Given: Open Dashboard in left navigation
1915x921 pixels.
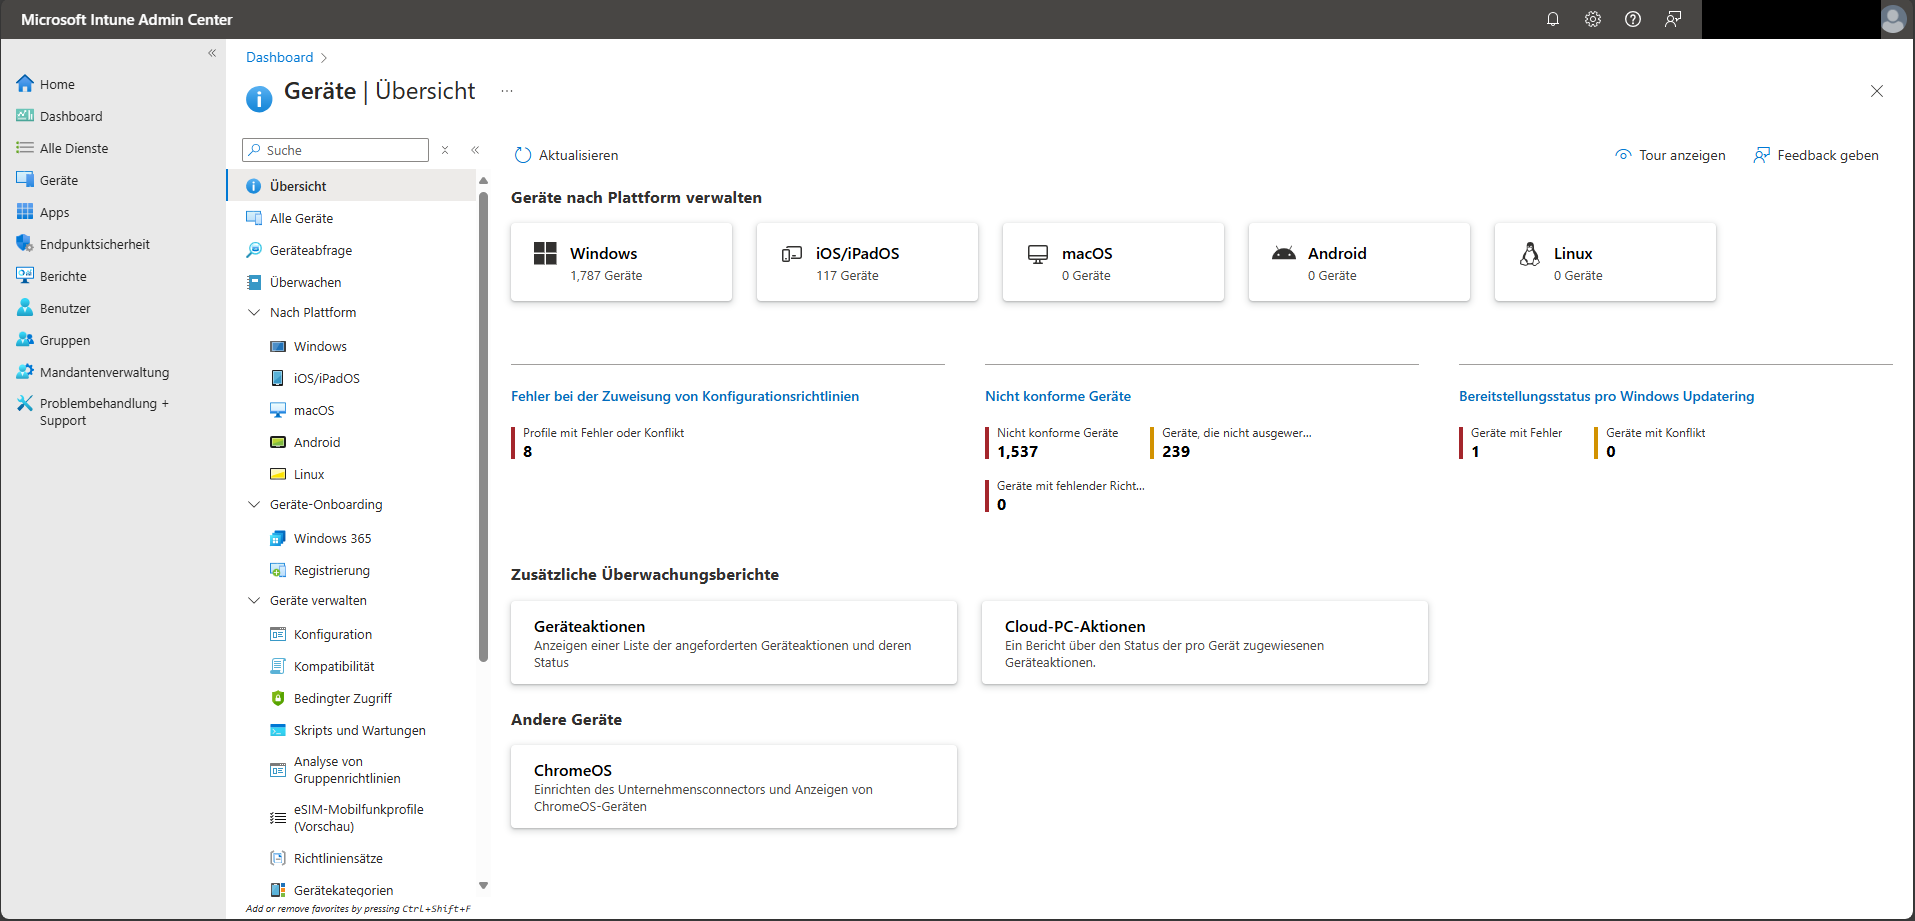Looking at the screenshot, I should (71, 116).
